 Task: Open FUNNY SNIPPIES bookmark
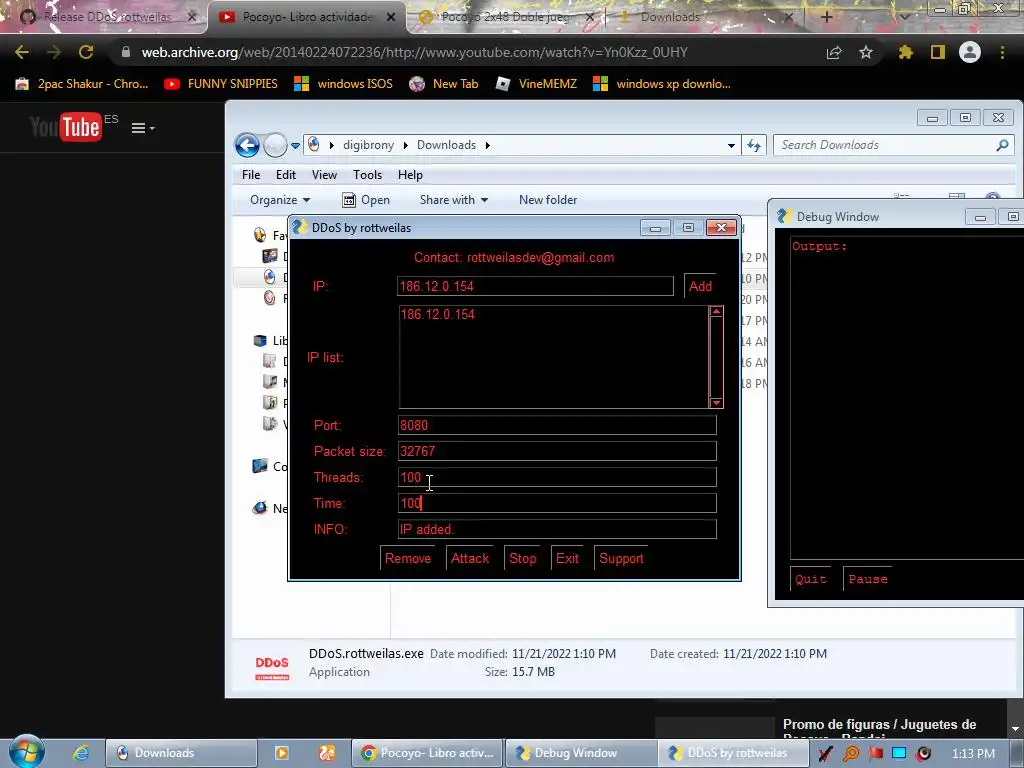[221, 84]
